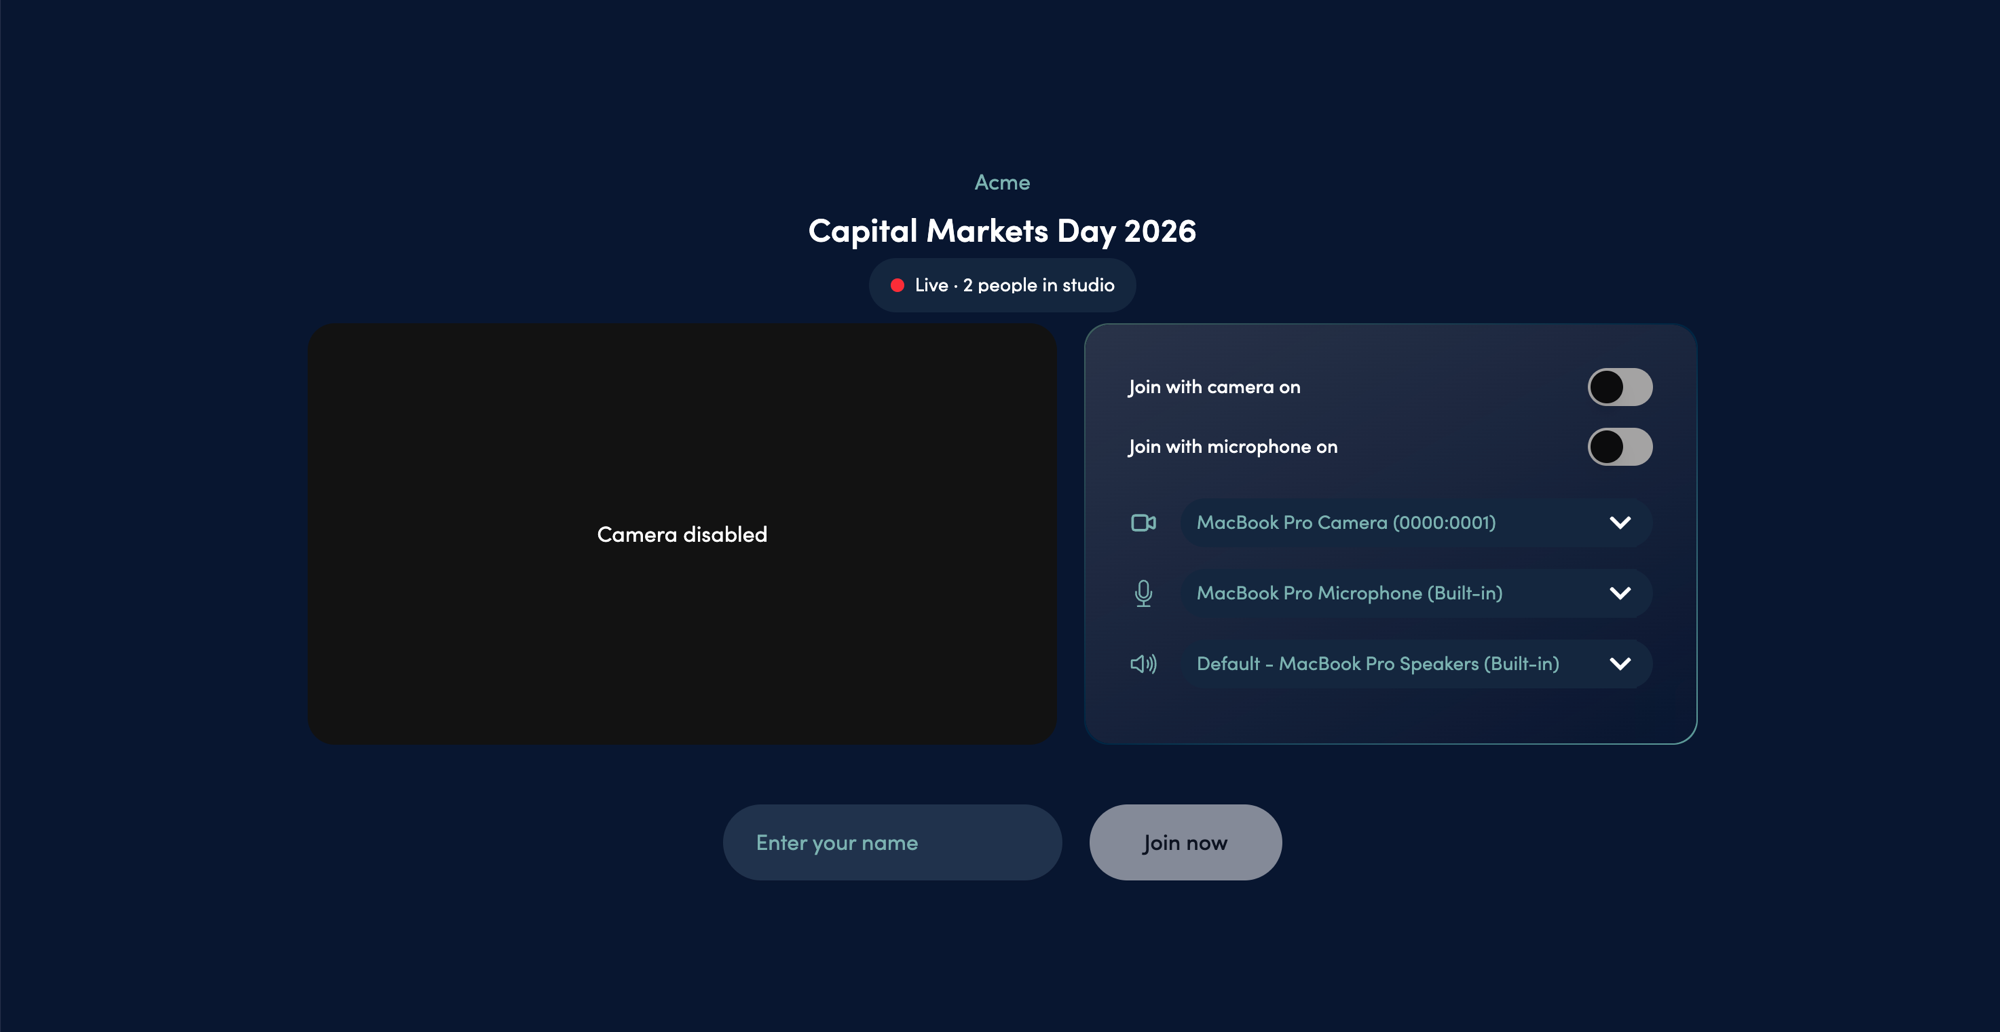The height and width of the screenshot is (1032, 2000).
Task: Click the chevron arrow on the microphone selector
Action: click(1620, 594)
